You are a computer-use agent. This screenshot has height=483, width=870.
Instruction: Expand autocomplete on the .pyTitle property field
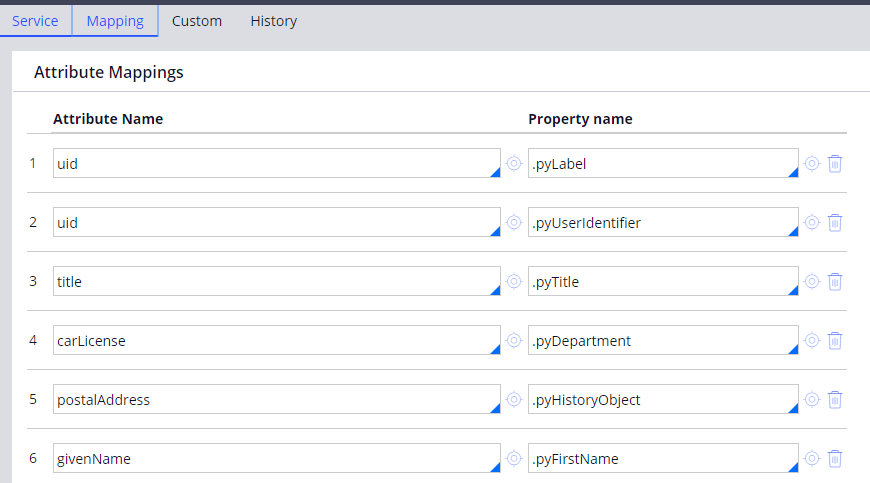(793, 291)
